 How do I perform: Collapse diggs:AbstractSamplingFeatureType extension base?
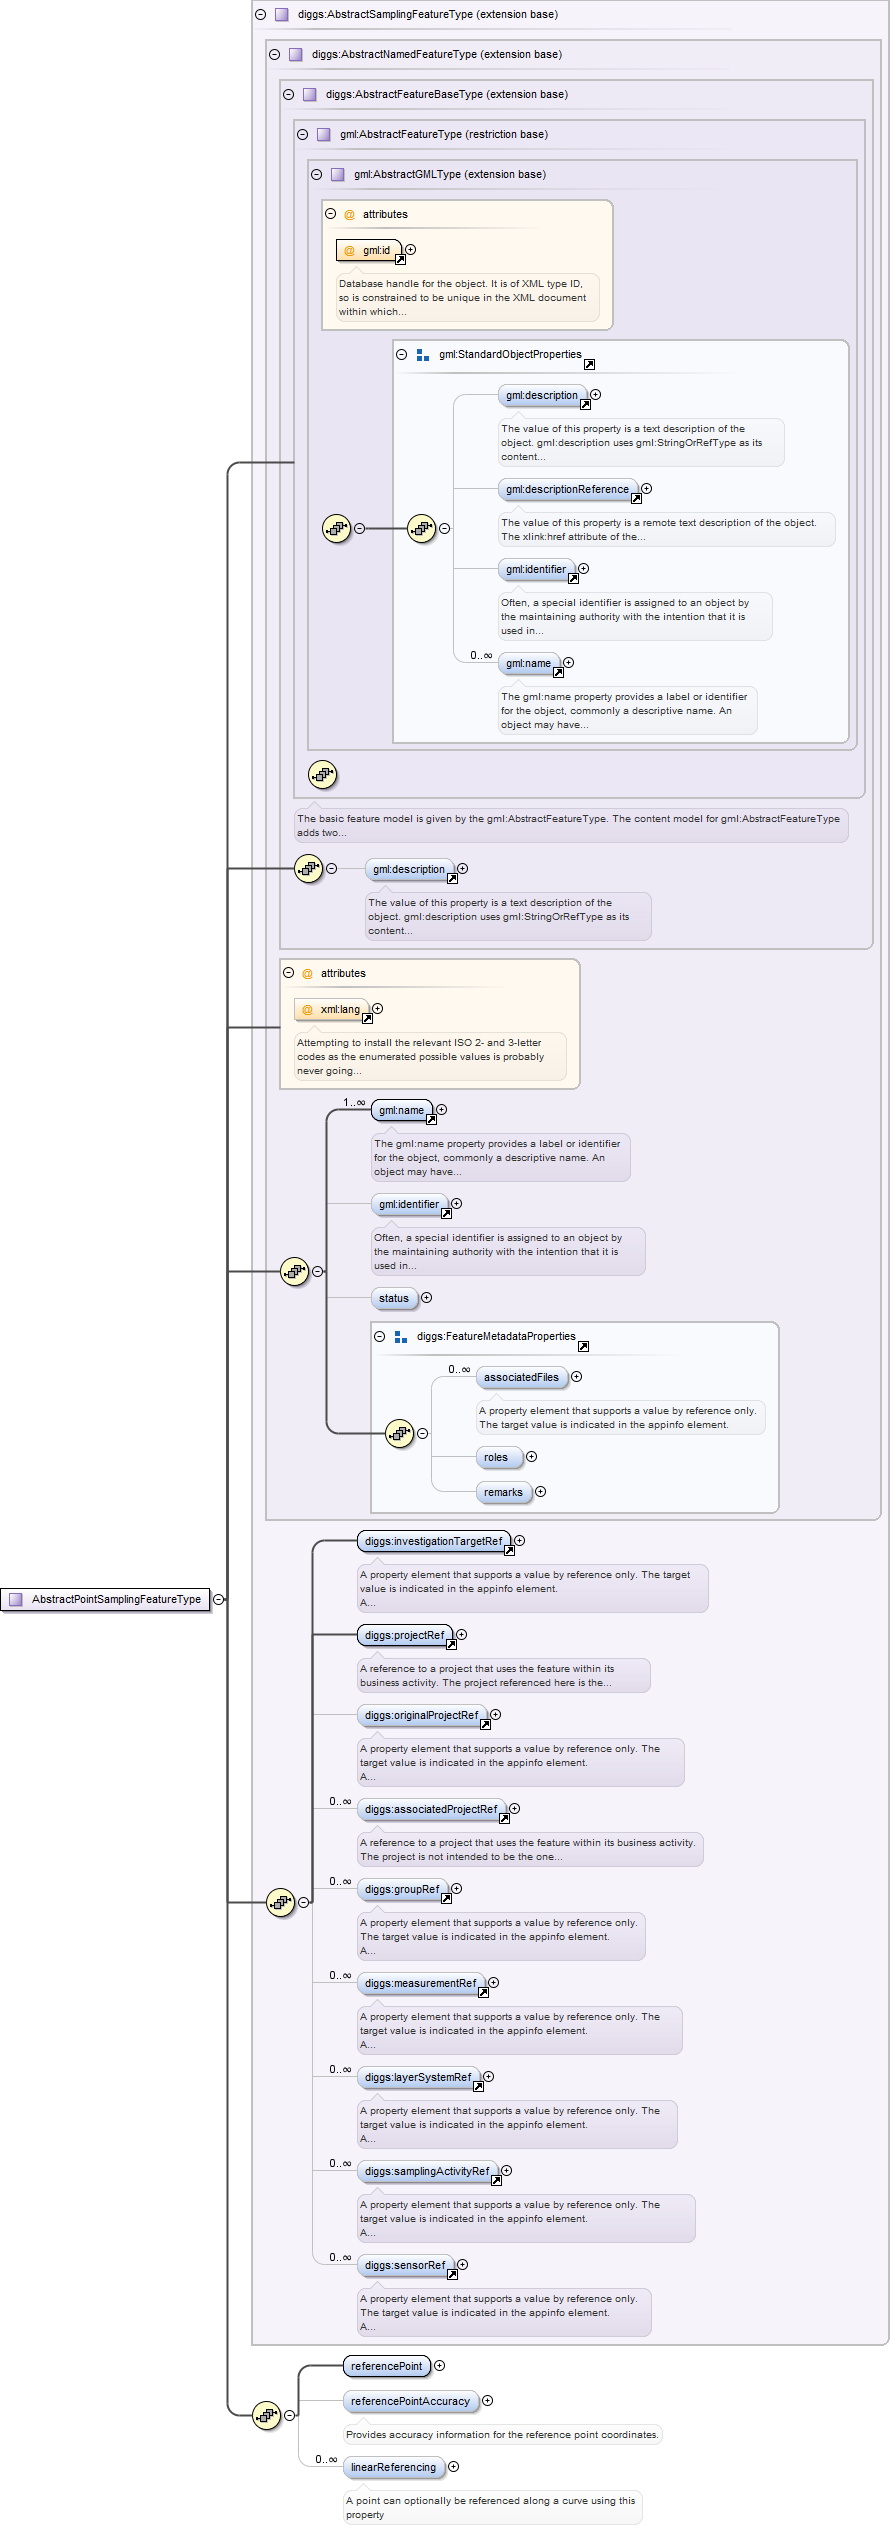coord(260,15)
